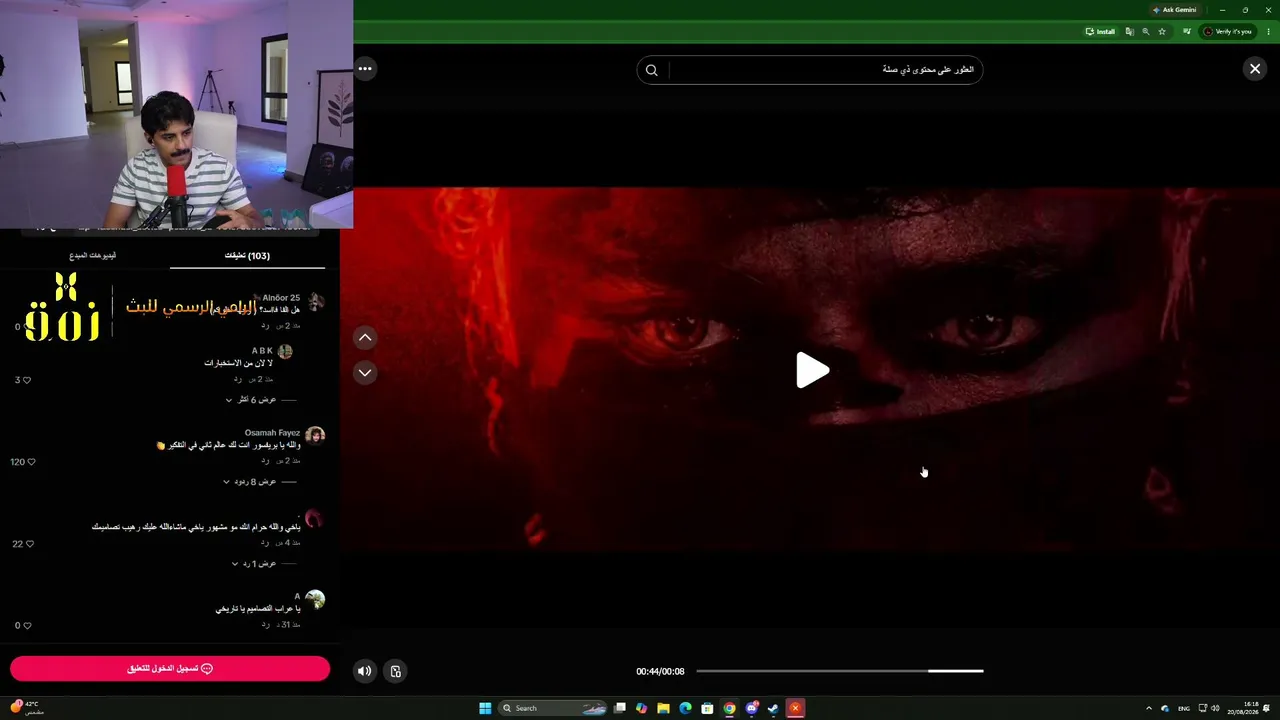Install the web app from address bar

pyautogui.click(x=1100, y=32)
